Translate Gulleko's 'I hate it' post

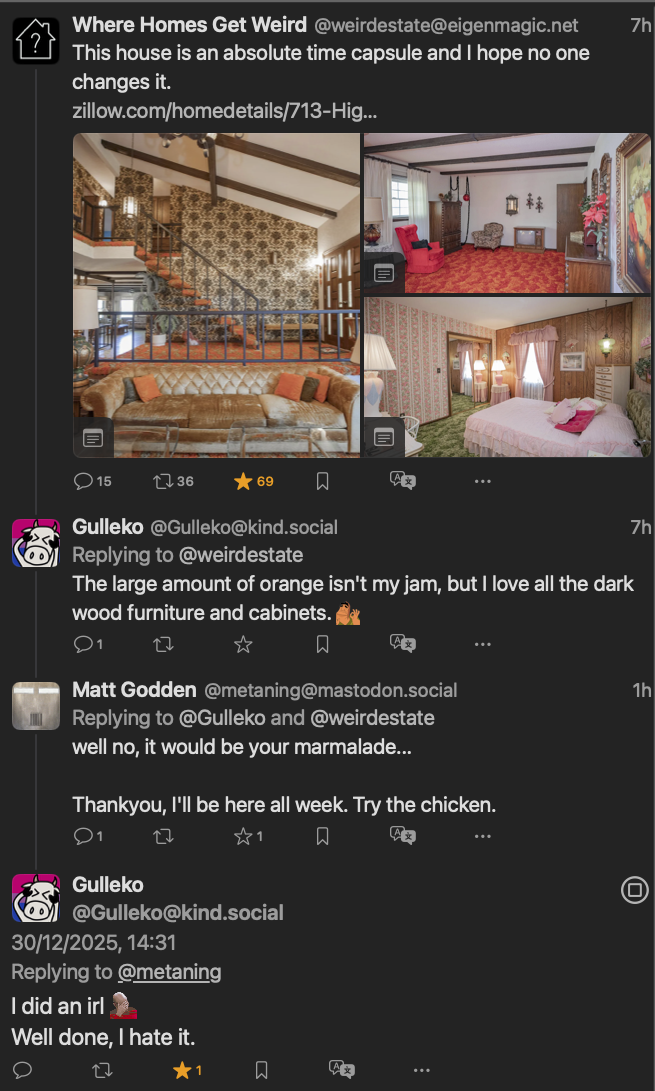[341, 1070]
